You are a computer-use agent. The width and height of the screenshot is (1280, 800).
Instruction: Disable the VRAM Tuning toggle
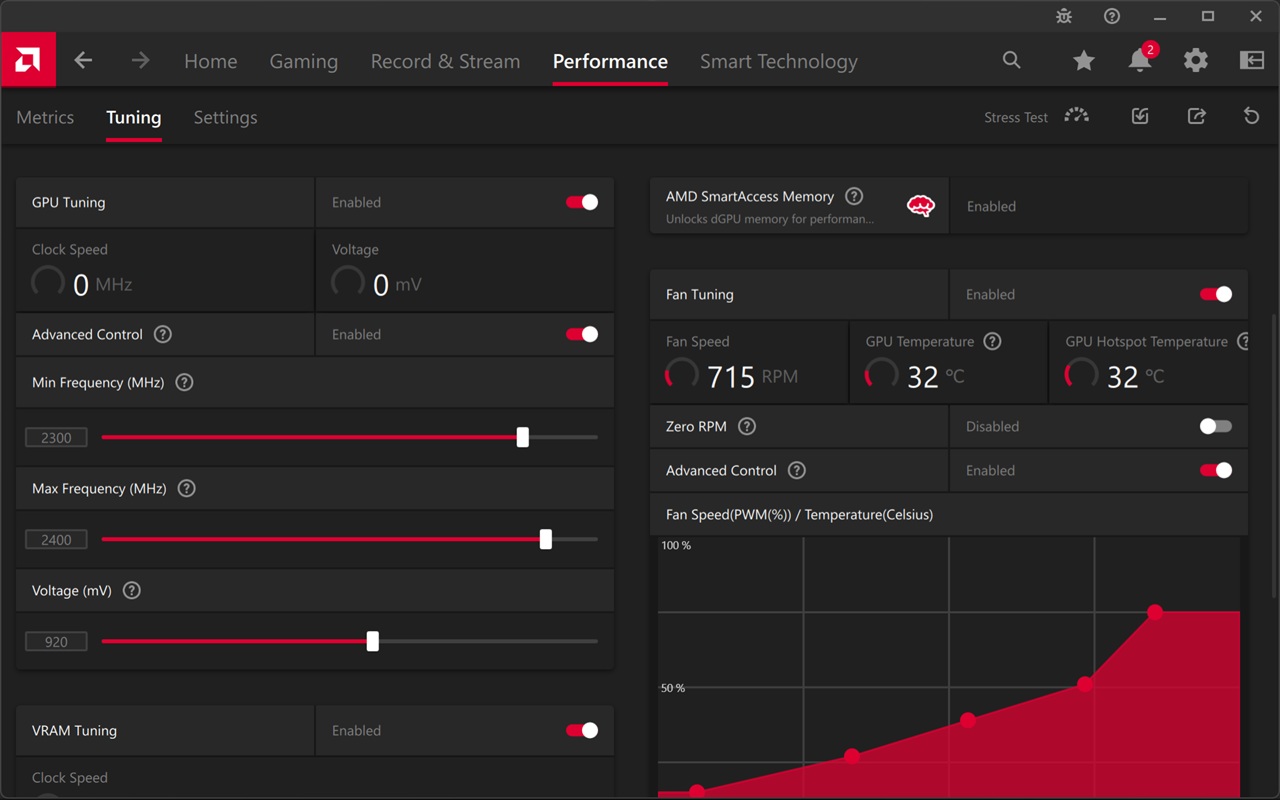point(582,730)
